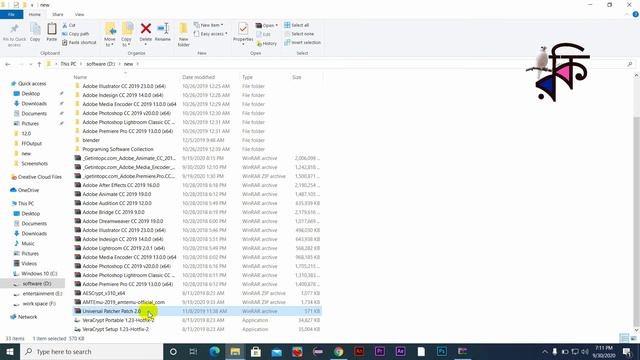Select Adobe Dreamweaver CC 2019 archive

(122, 221)
